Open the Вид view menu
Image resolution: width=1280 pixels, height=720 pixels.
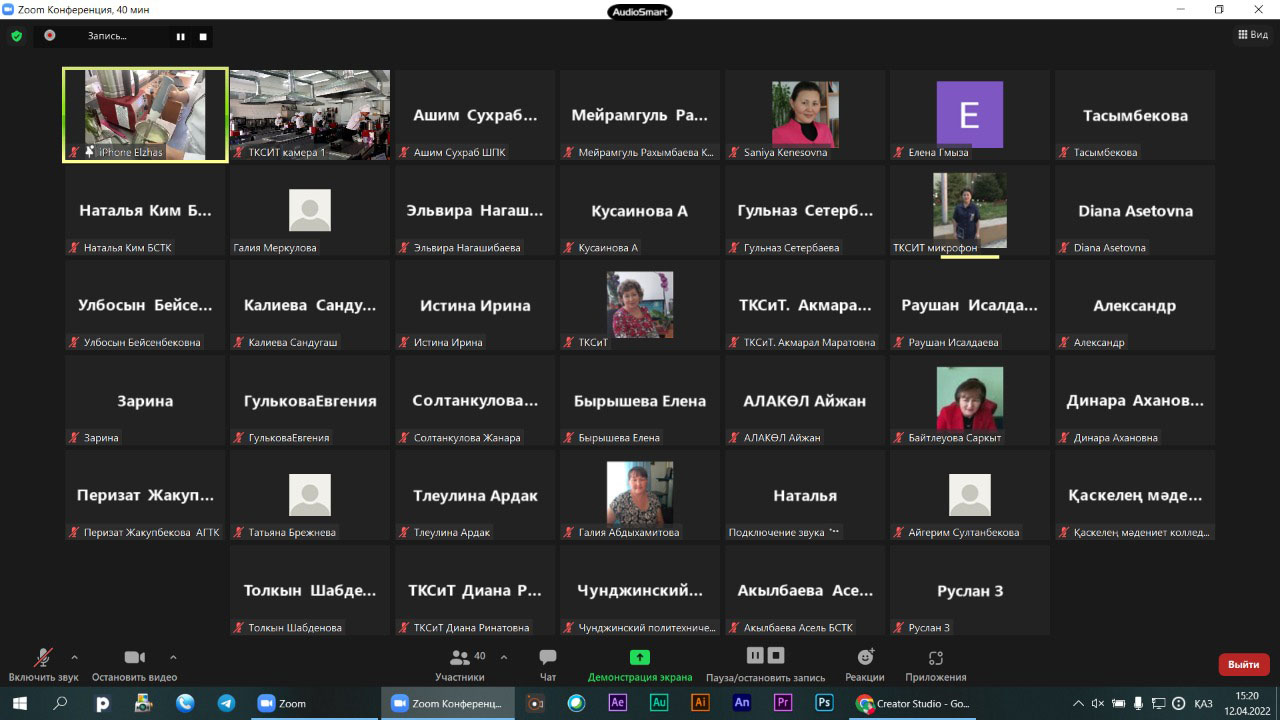pos(1253,35)
